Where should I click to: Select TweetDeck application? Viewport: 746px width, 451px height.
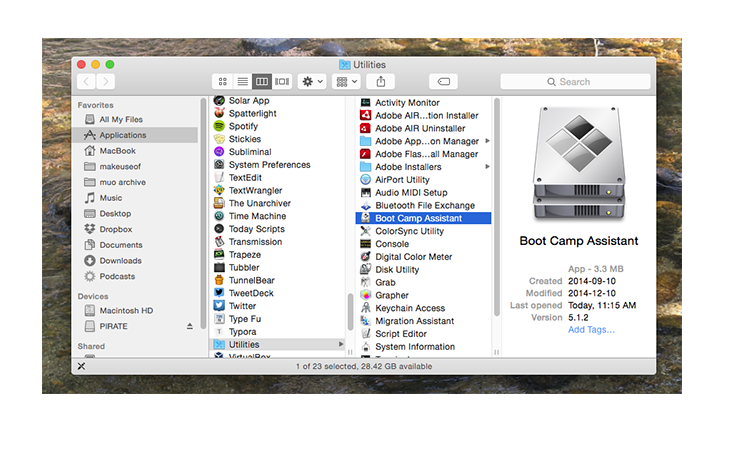[251, 293]
